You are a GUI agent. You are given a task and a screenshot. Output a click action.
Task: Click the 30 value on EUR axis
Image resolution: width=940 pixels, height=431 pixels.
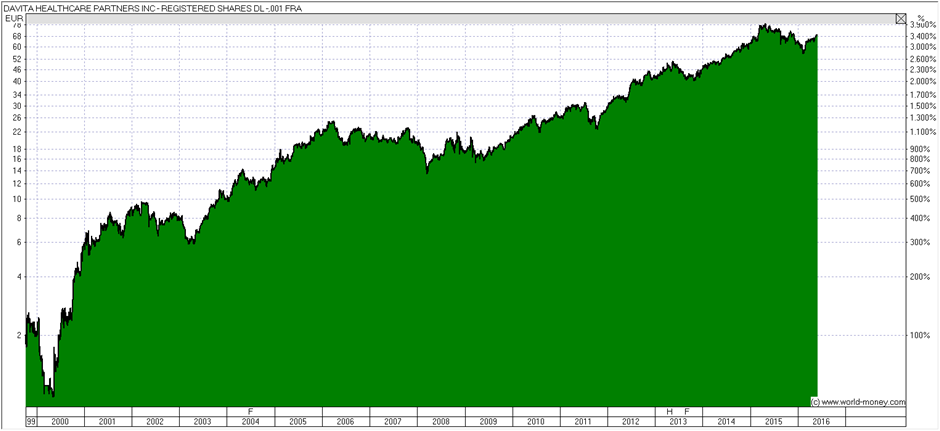pyautogui.click(x=17, y=106)
